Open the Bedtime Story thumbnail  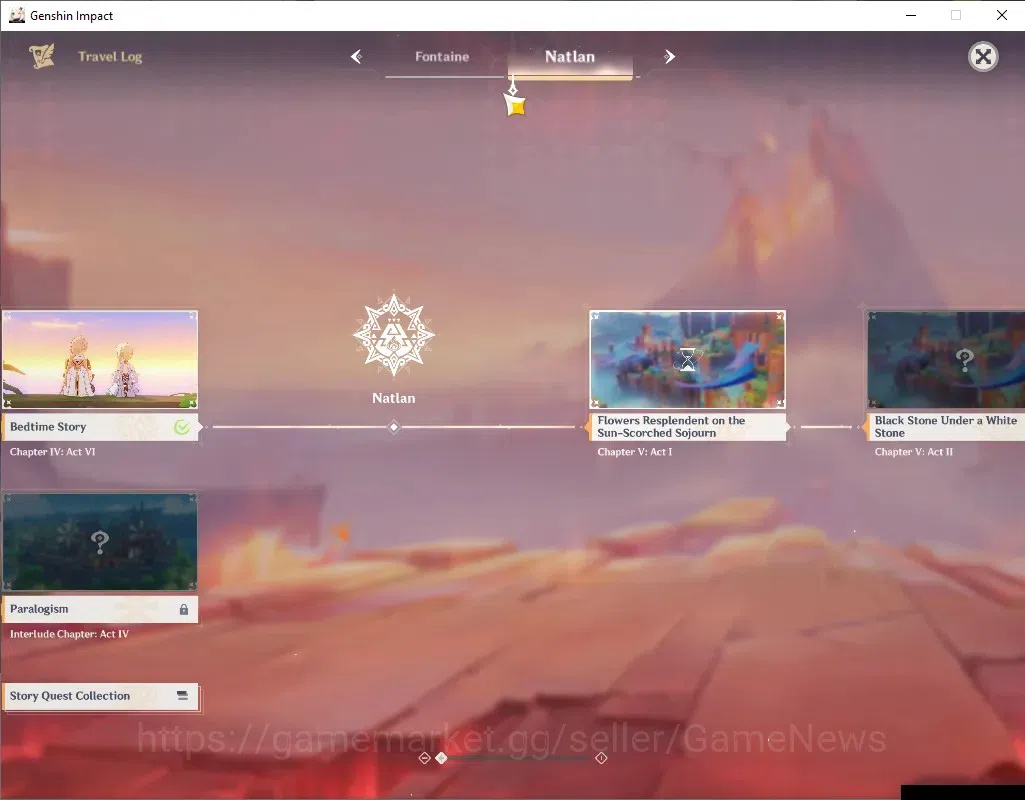[x=99, y=359]
